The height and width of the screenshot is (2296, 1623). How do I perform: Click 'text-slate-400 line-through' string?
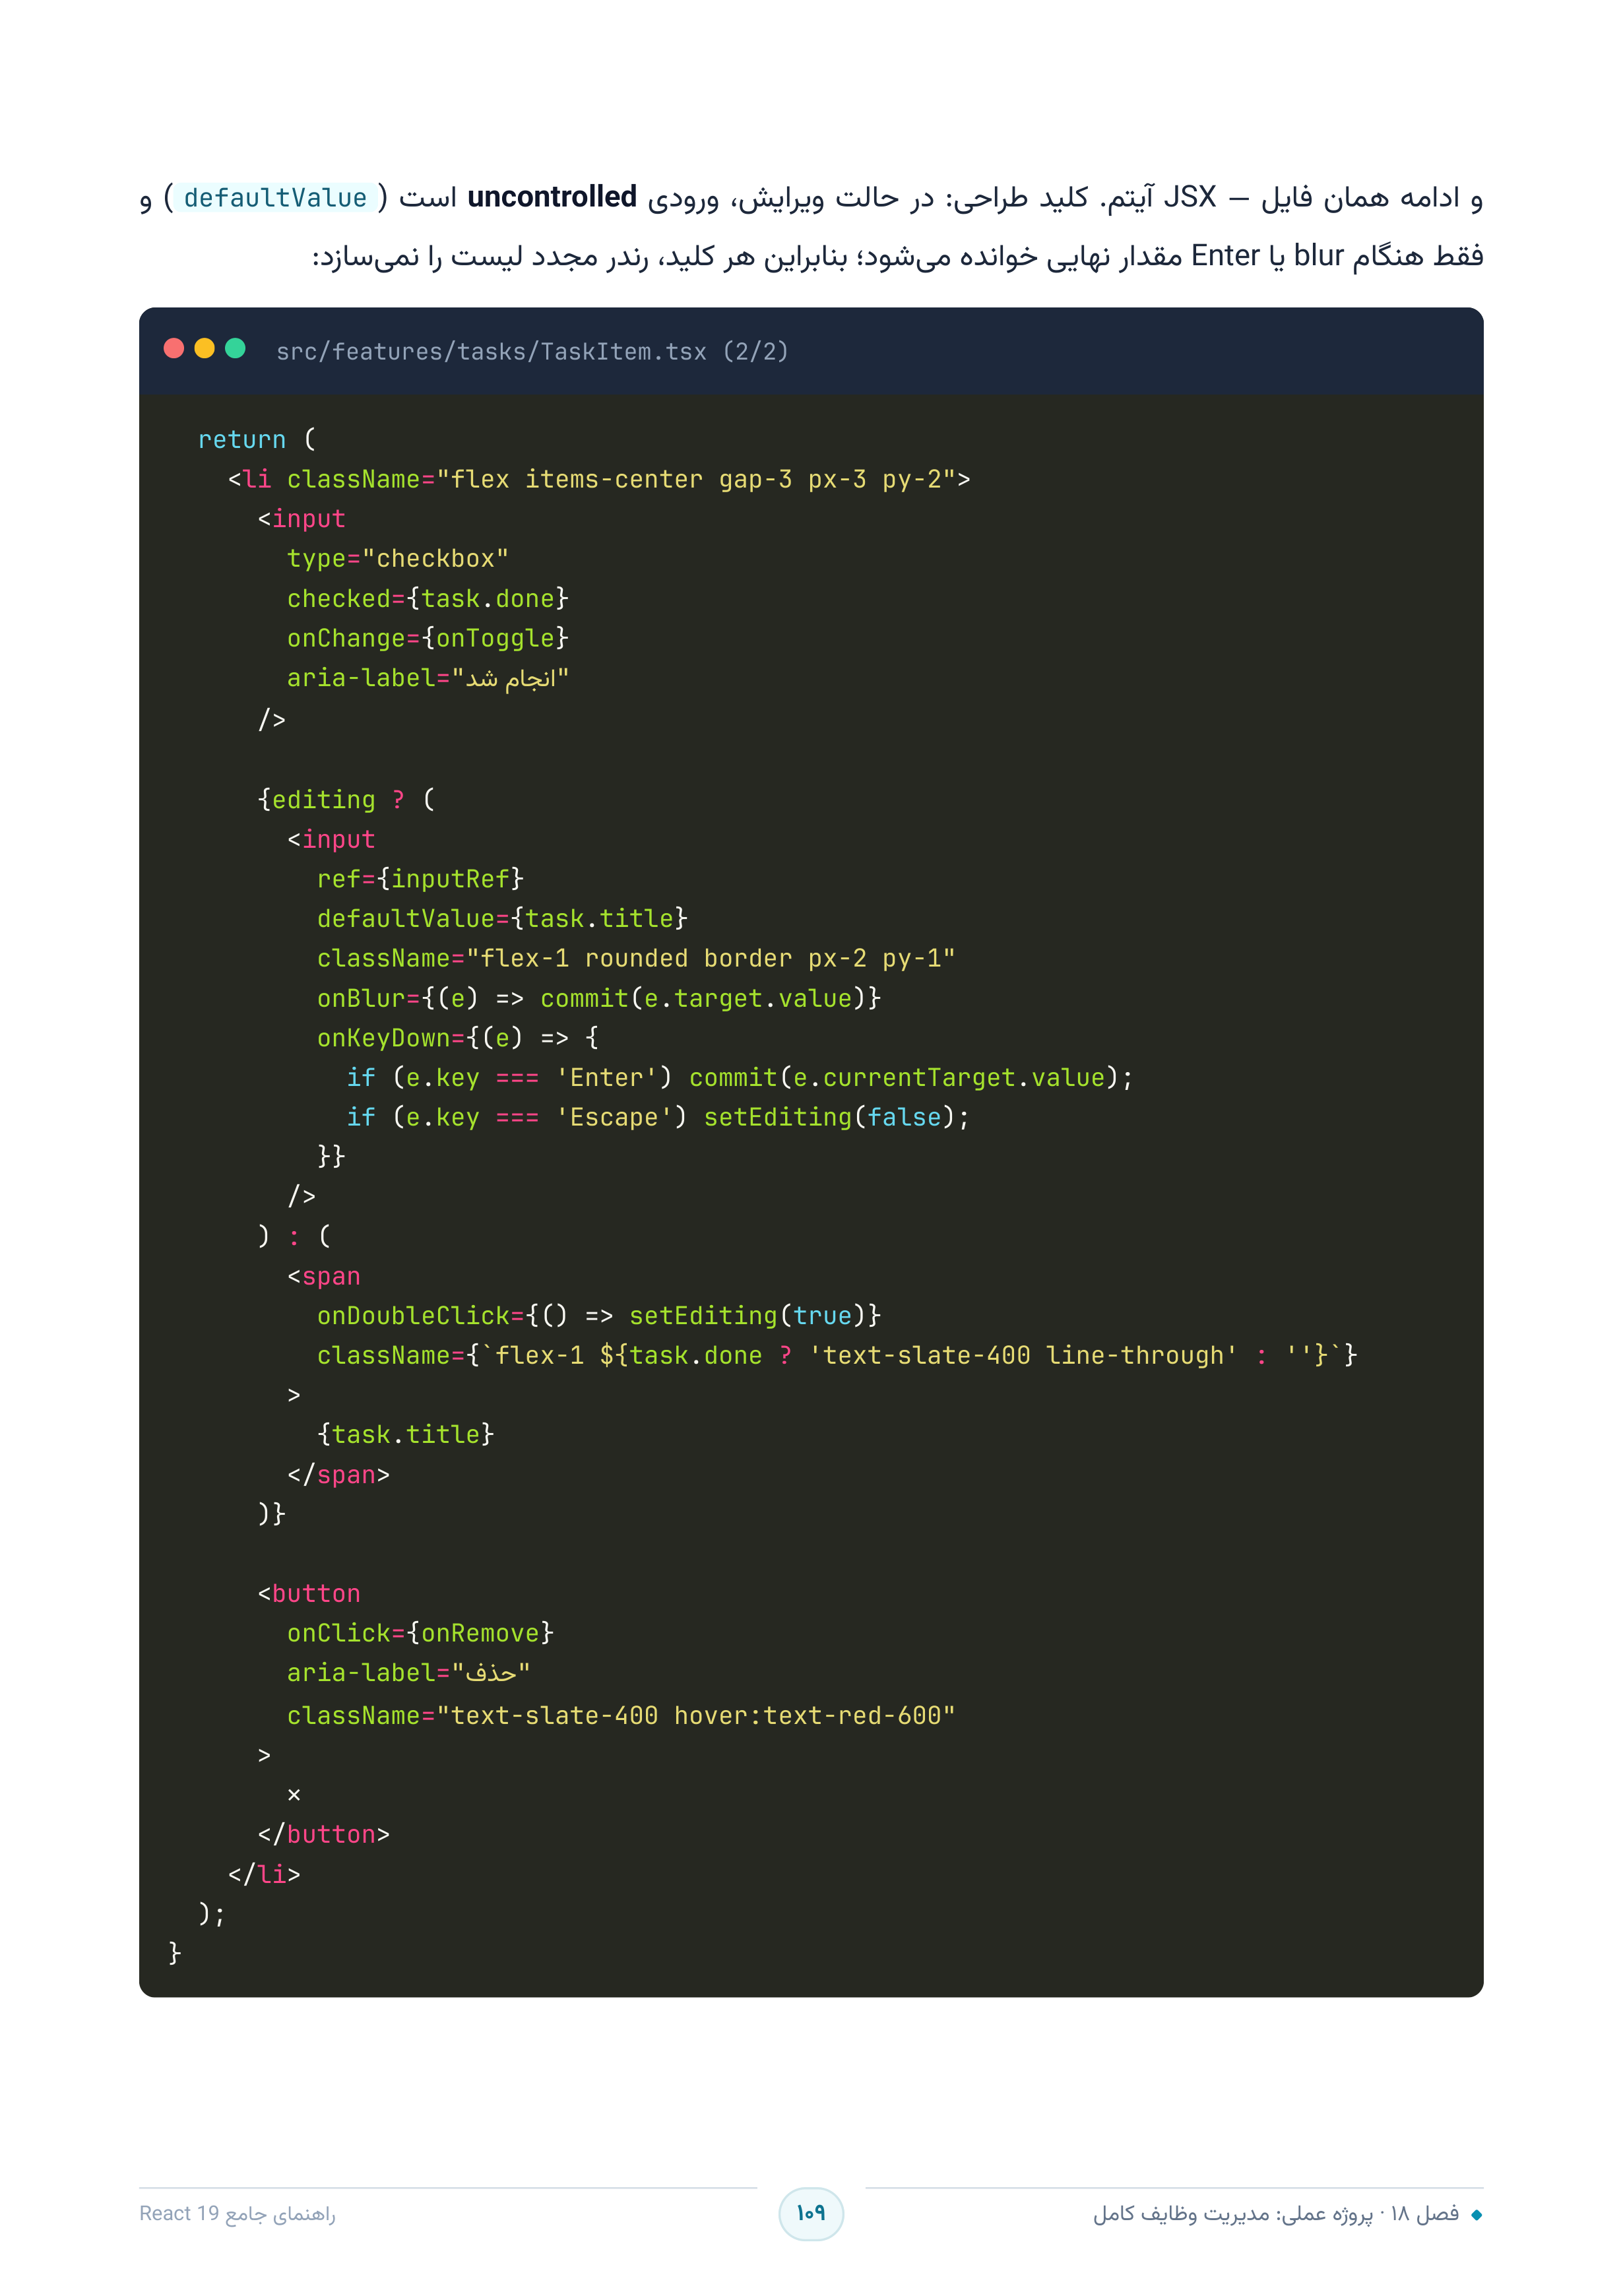tap(1023, 1355)
